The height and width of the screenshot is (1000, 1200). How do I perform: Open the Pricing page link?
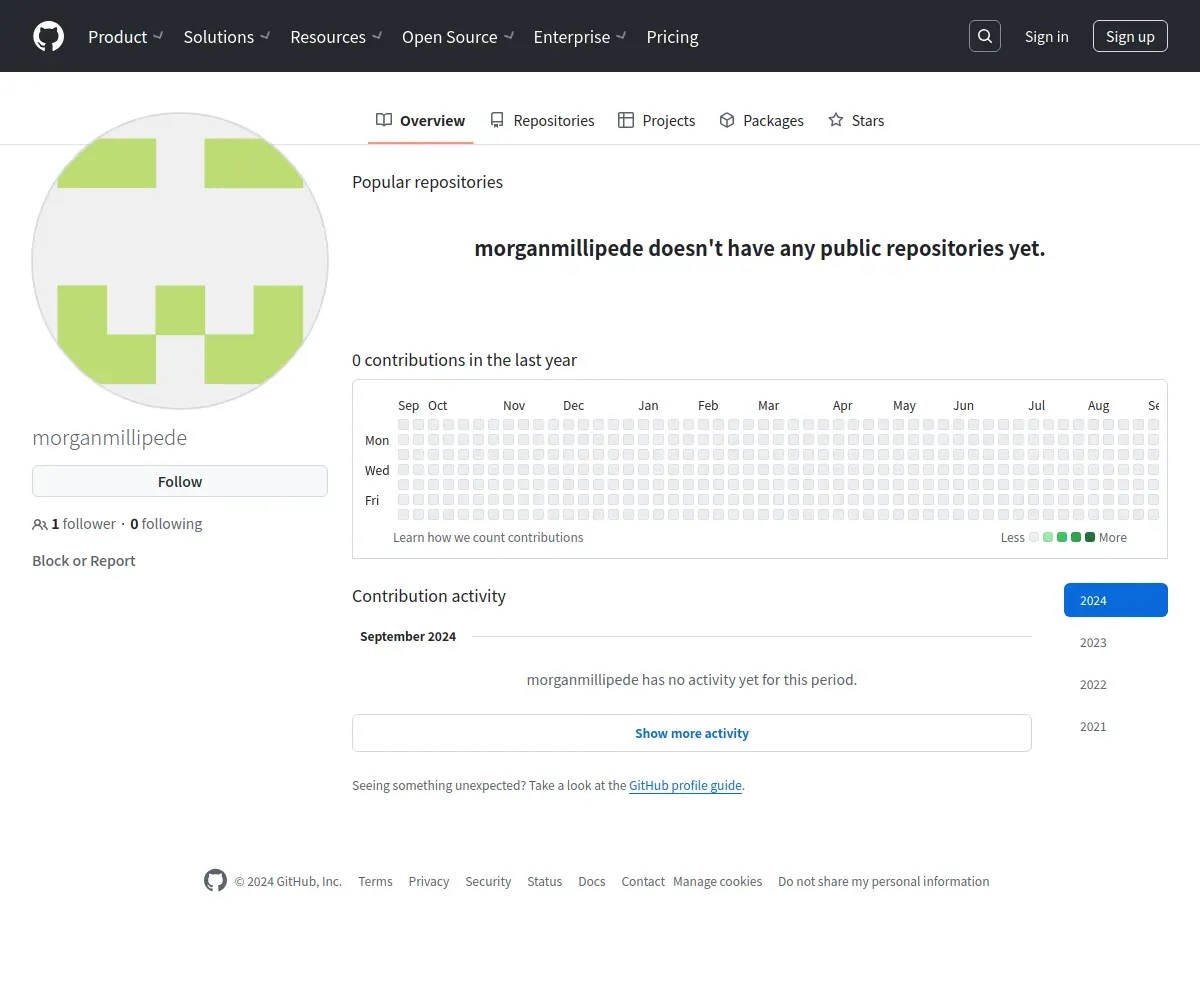tap(672, 37)
